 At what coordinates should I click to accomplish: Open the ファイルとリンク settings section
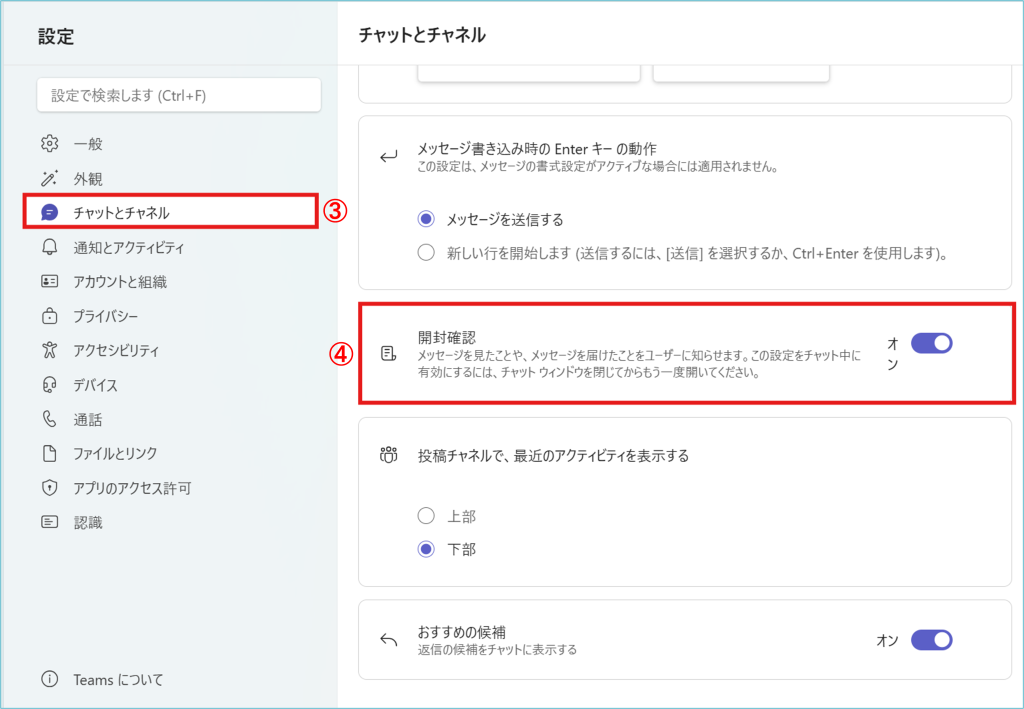(x=115, y=454)
